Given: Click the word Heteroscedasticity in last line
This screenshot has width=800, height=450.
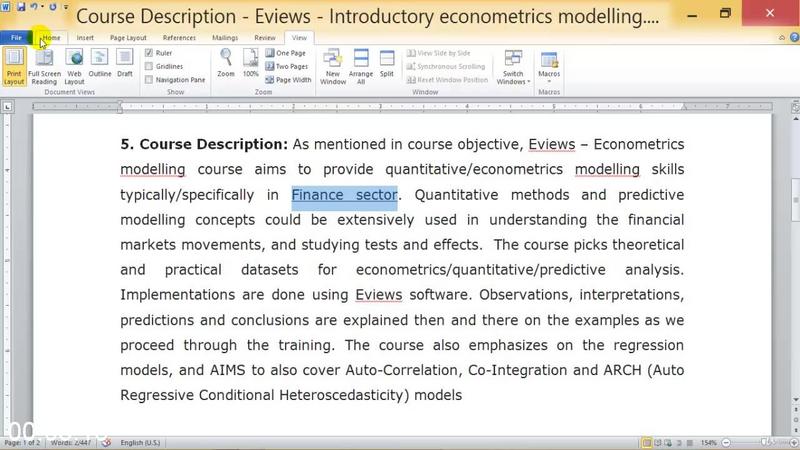Looking at the screenshot, I should [341, 395].
